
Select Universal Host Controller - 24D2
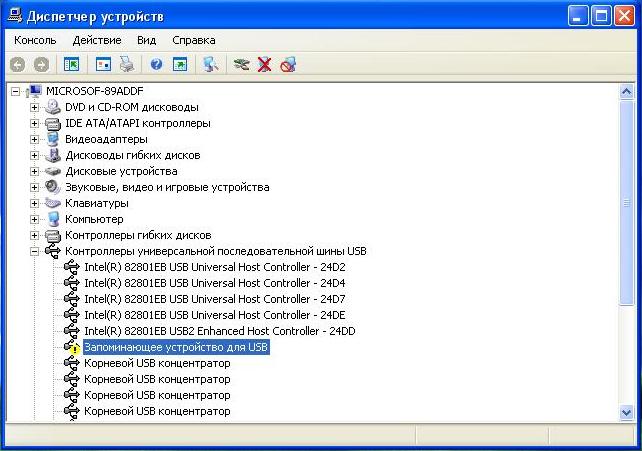tap(215, 267)
